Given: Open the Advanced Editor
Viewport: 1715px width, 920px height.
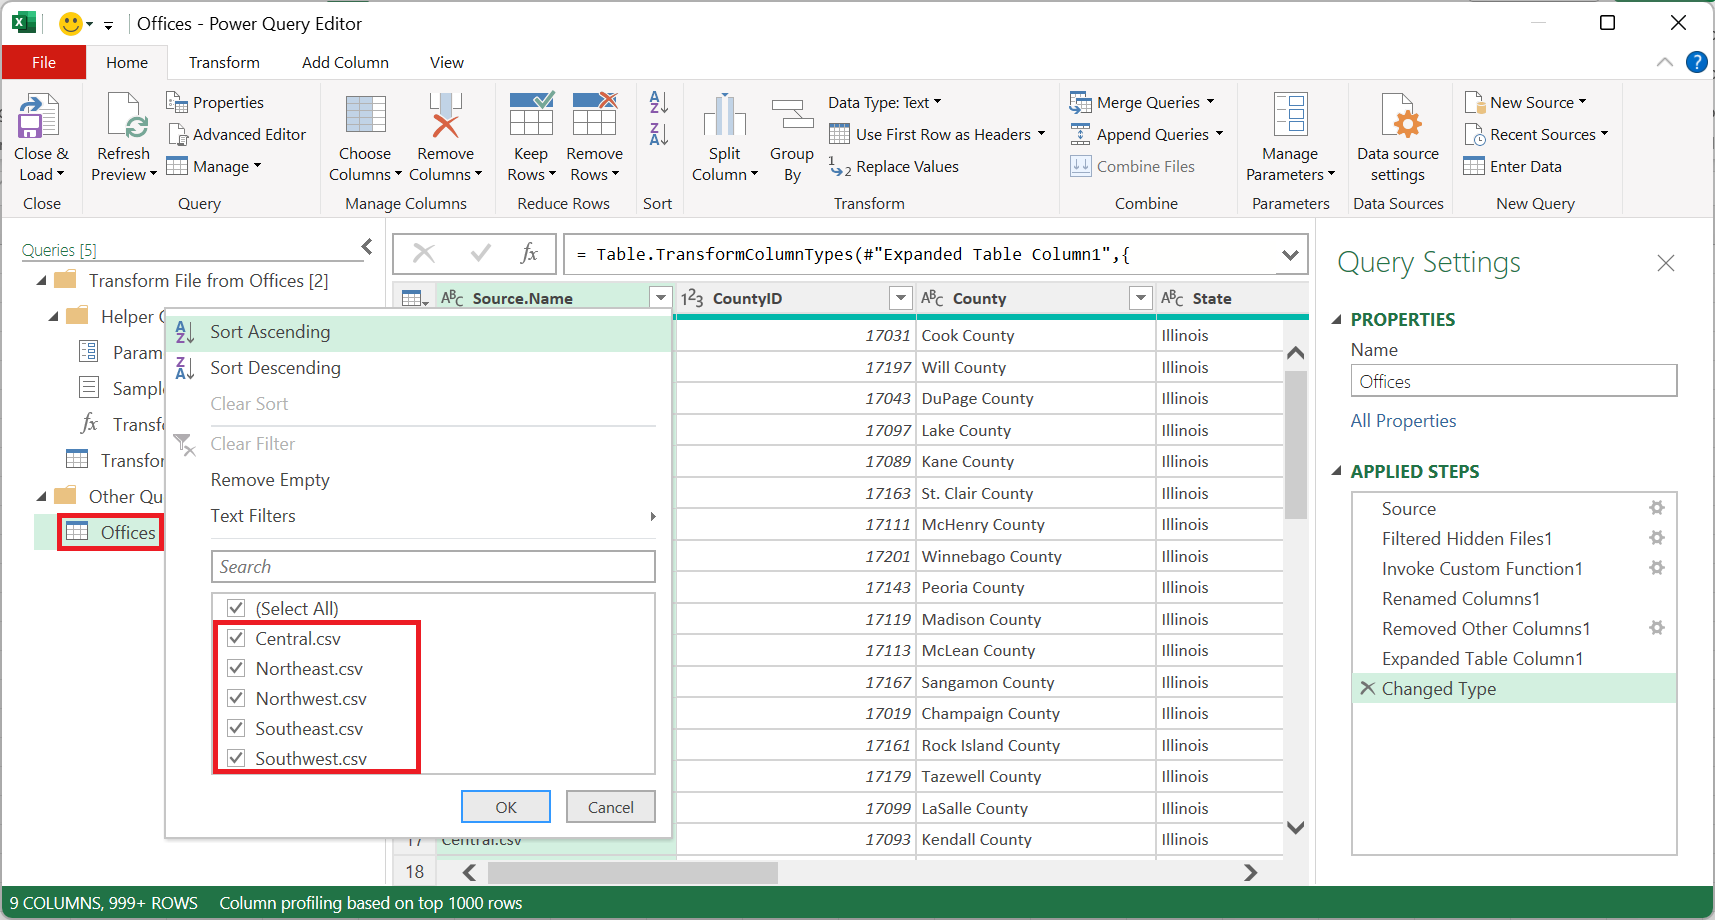Looking at the screenshot, I should click(237, 134).
